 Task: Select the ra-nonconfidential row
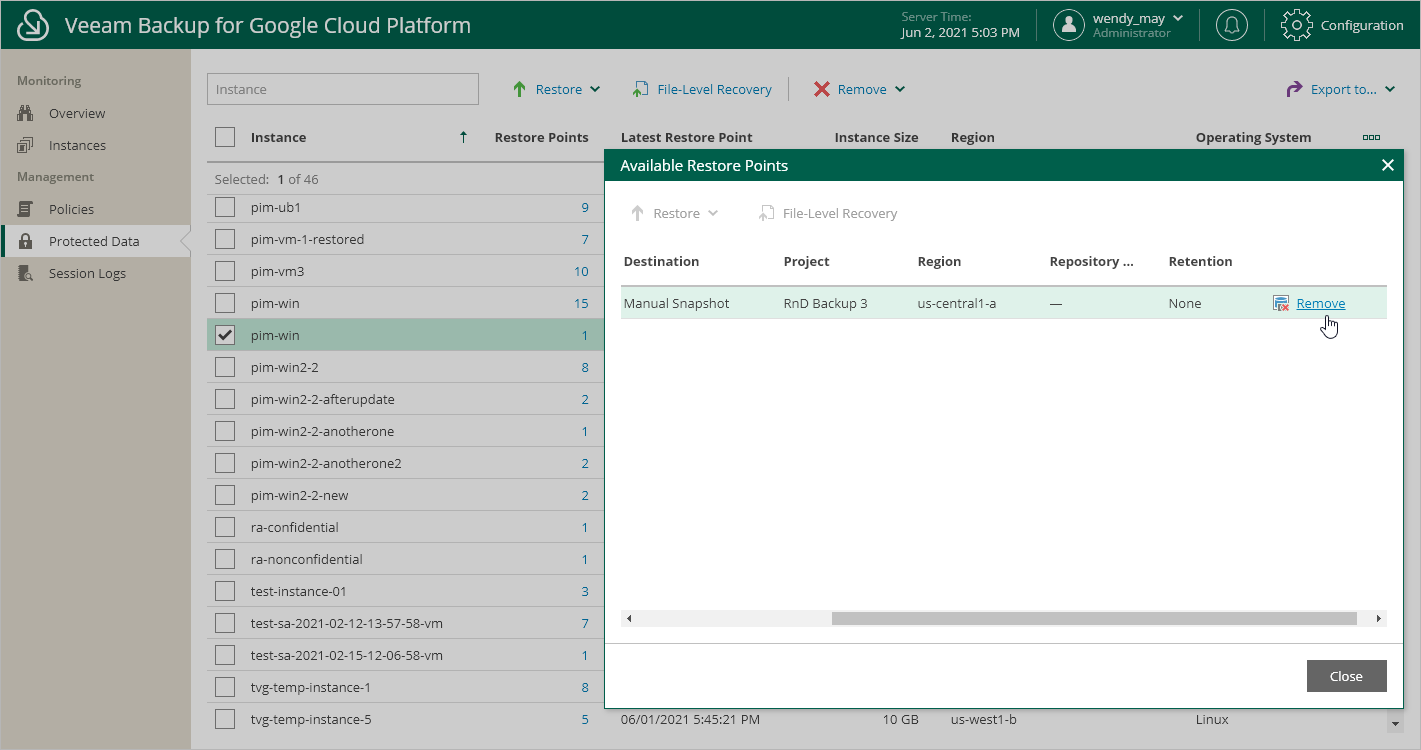(x=405, y=559)
